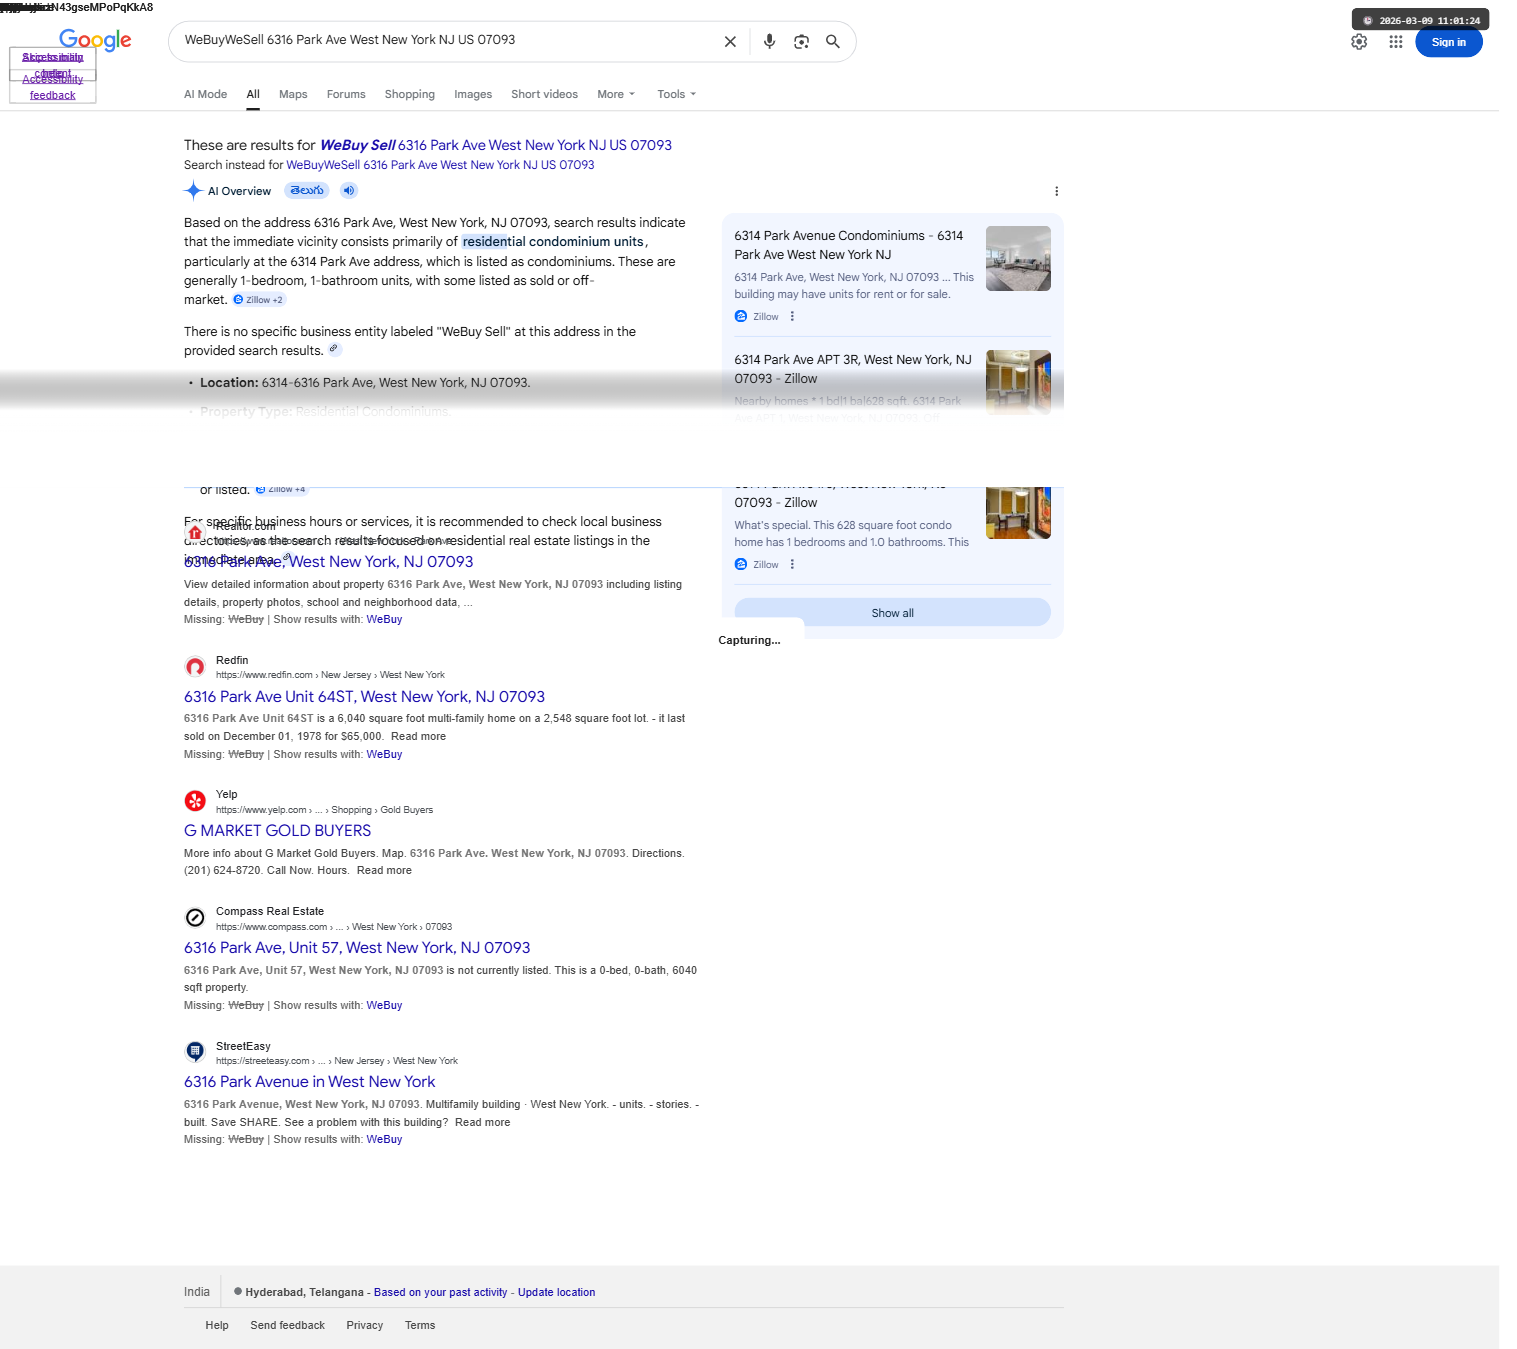Show results with WeBuy under StreetEasy result
Image resolution: width=1517 pixels, height=1349 pixels.
[x=384, y=1140]
